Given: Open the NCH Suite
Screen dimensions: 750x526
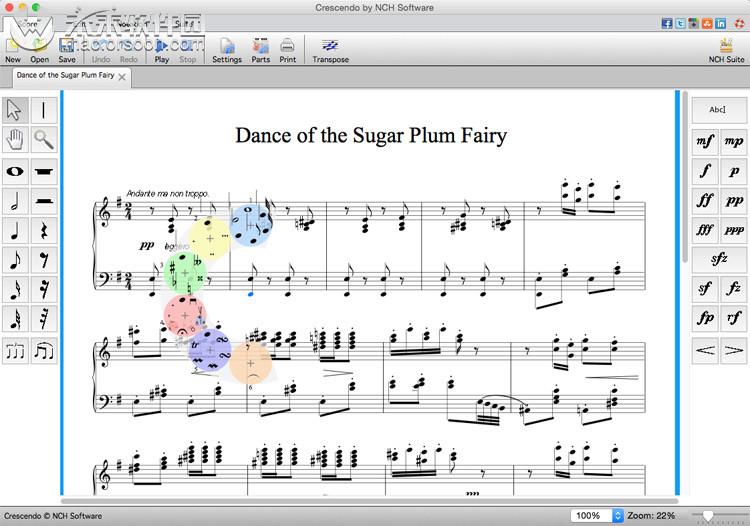Looking at the screenshot, I should coord(726,51).
